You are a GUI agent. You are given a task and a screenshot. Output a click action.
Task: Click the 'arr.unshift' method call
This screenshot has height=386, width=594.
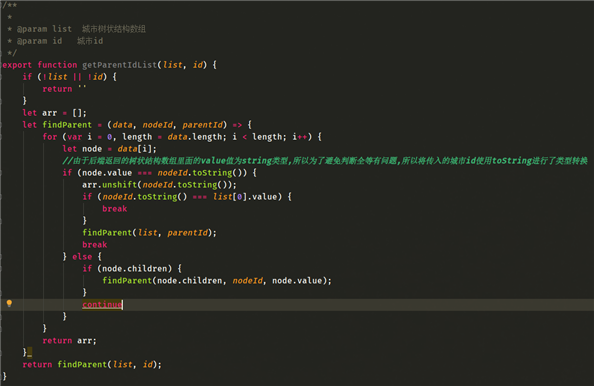pyautogui.click(x=109, y=185)
